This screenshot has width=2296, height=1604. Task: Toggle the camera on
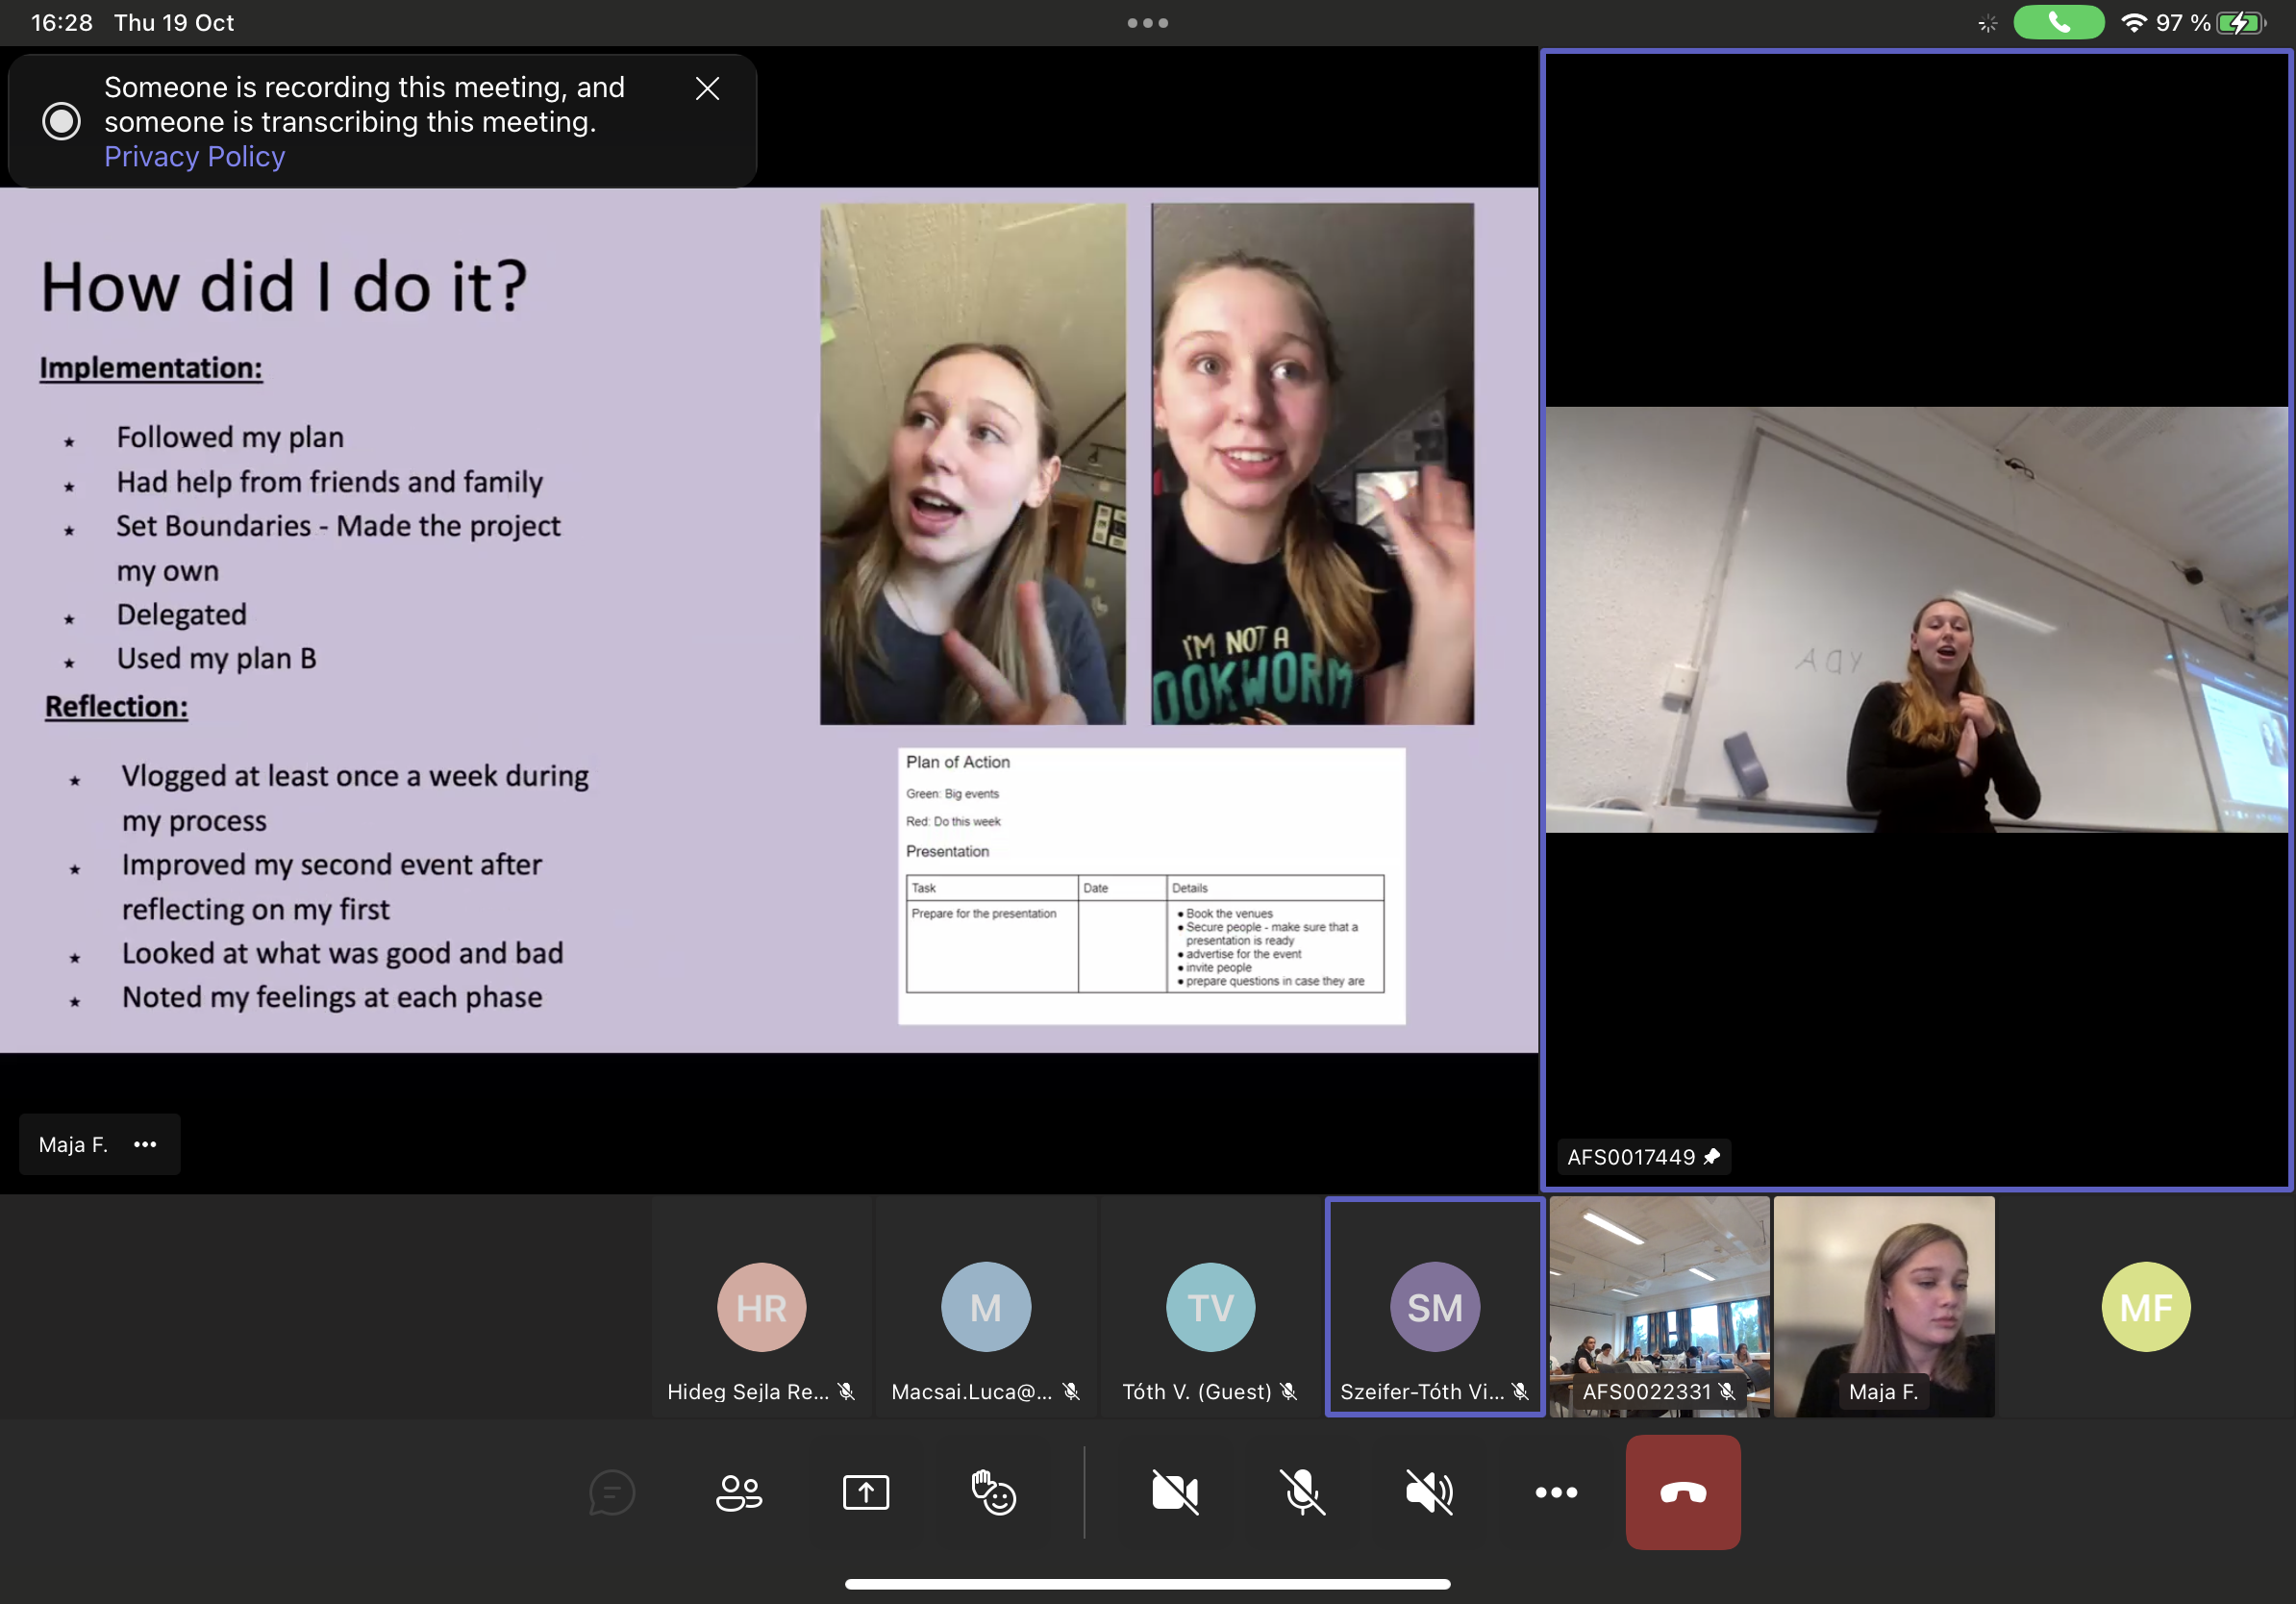tap(1174, 1492)
